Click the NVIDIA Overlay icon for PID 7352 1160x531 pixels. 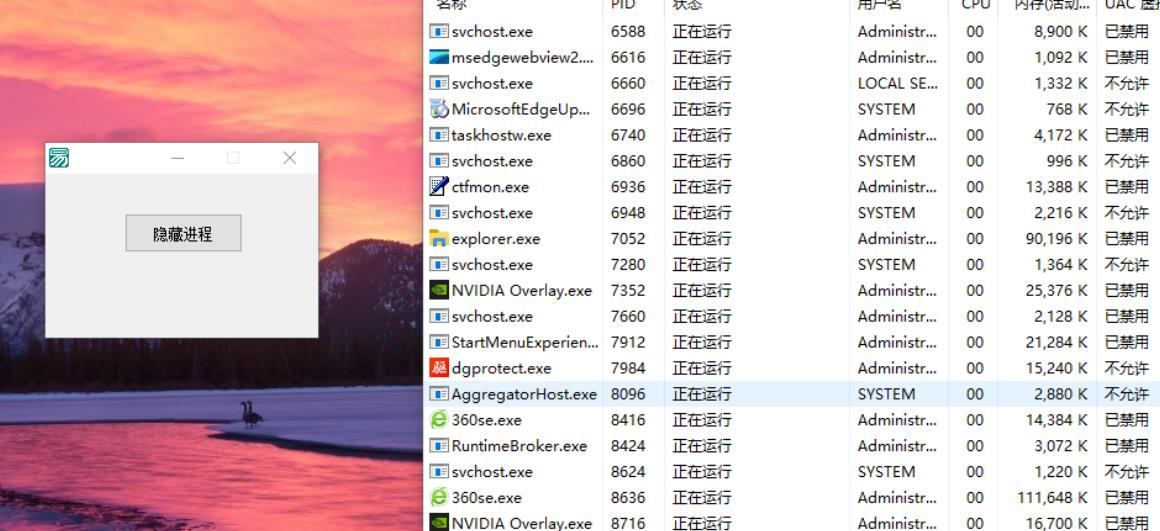click(x=439, y=291)
